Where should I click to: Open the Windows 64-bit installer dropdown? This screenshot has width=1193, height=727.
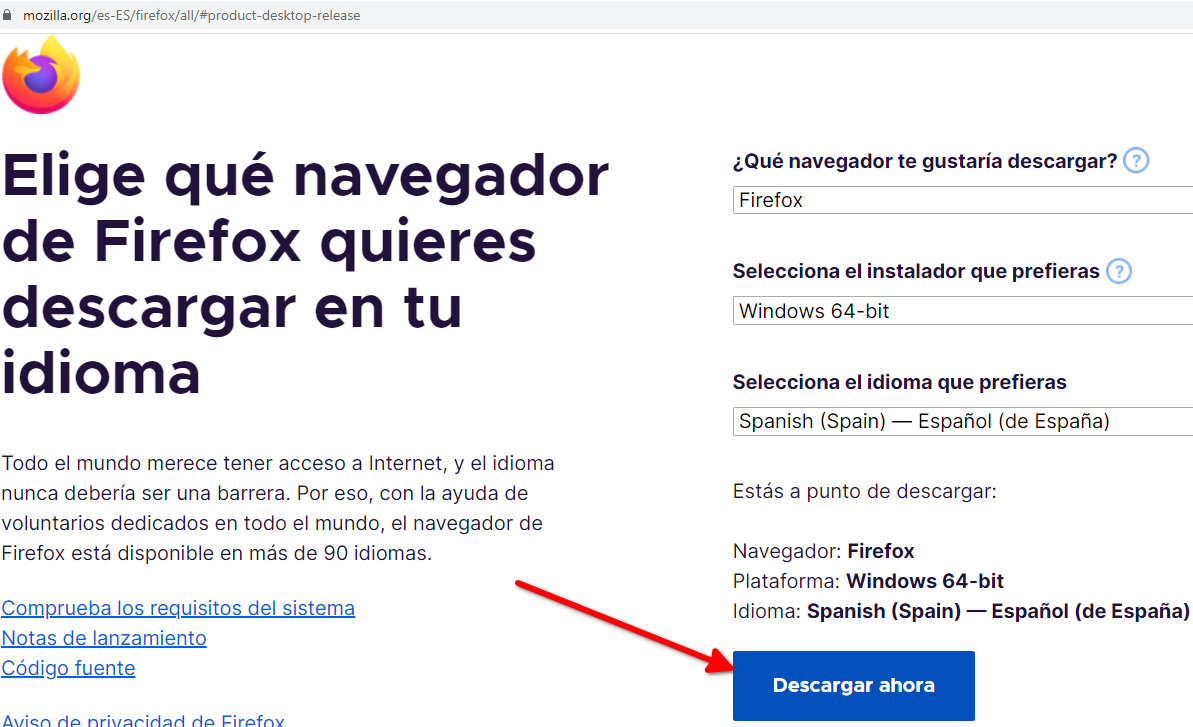(x=962, y=311)
